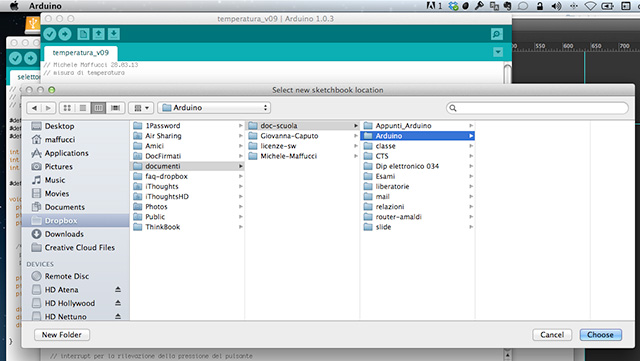This screenshot has width=640, height=361.
Task: Expand the slide folder arrow
Action: click(x=471, y=227)
